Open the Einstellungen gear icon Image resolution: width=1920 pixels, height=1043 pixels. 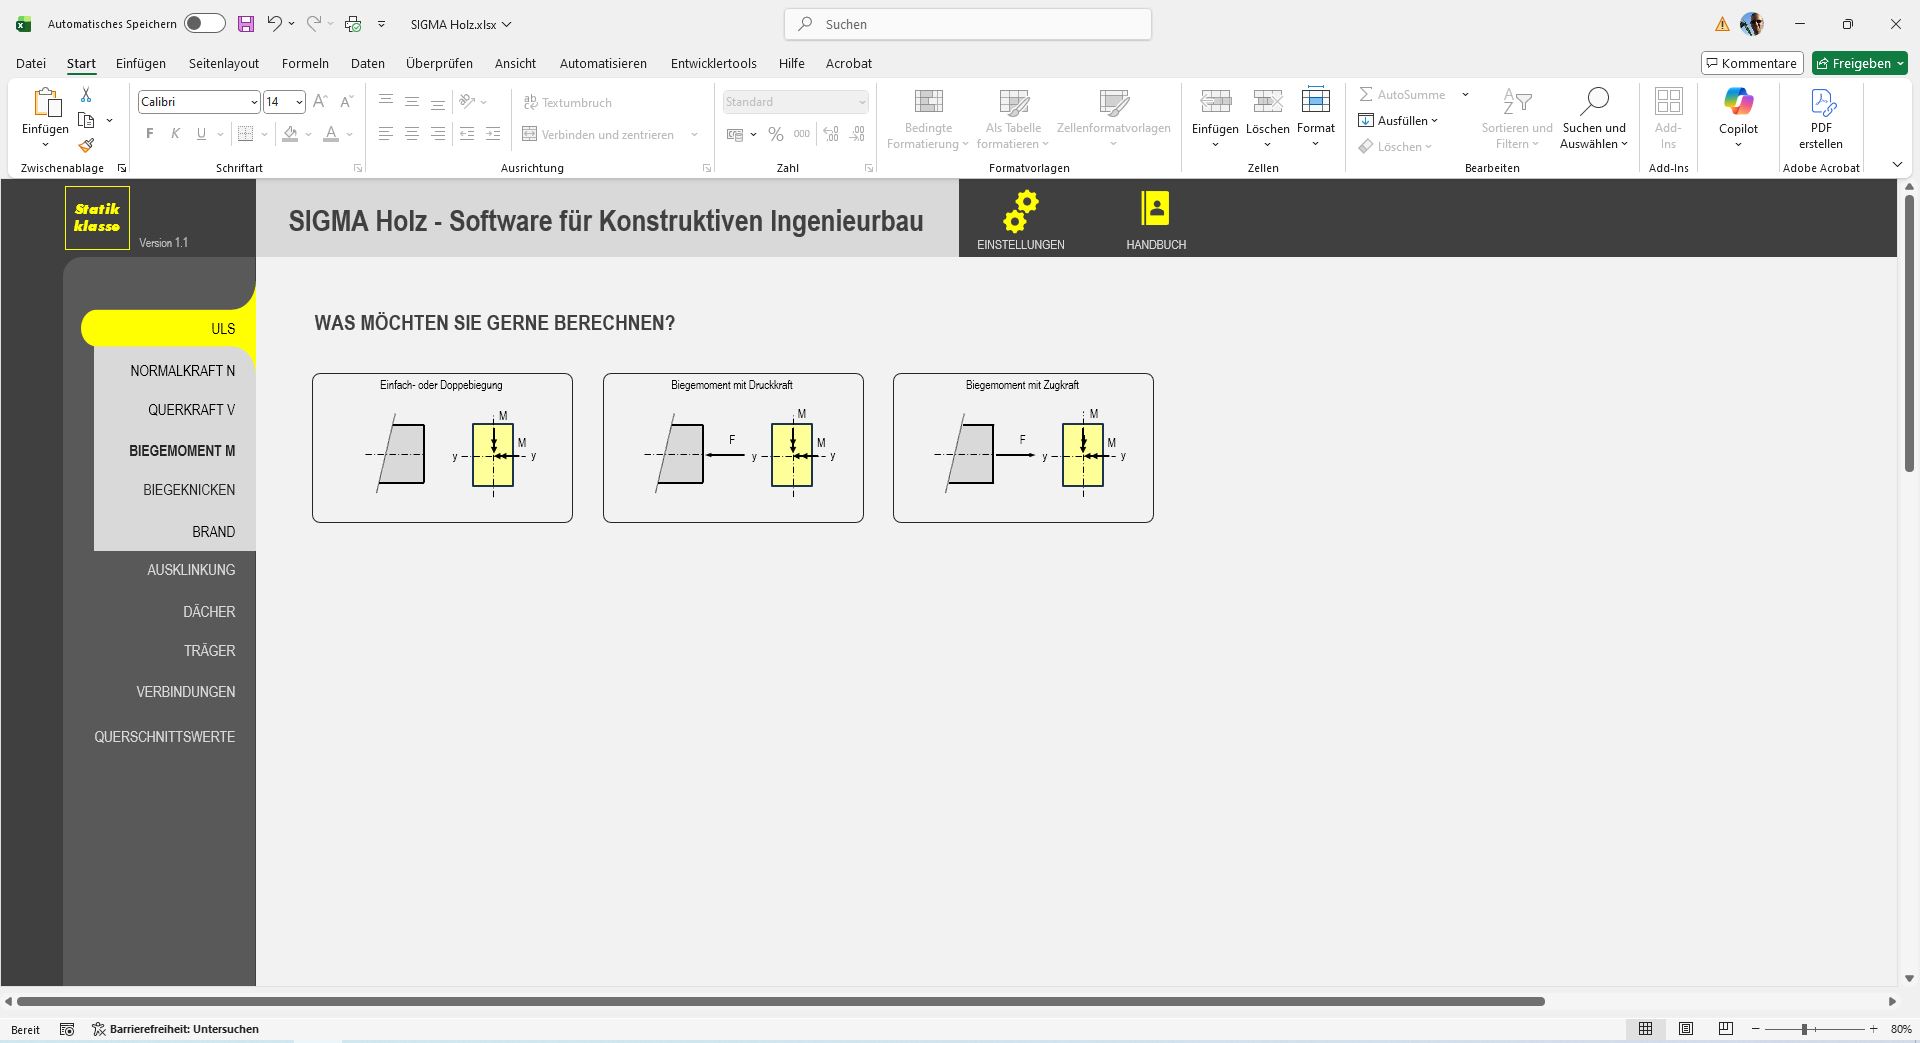tap(1020, 211)
